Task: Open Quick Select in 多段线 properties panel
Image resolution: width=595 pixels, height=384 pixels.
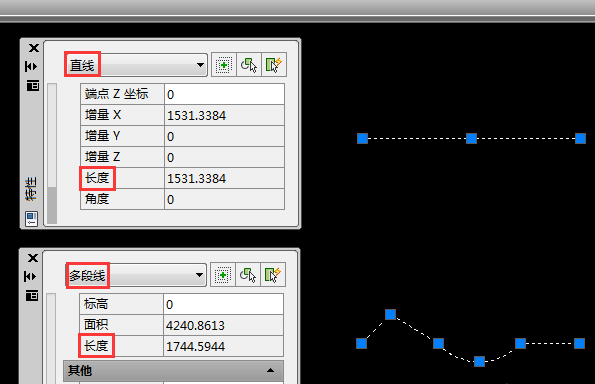Action: tap(273, 275)
